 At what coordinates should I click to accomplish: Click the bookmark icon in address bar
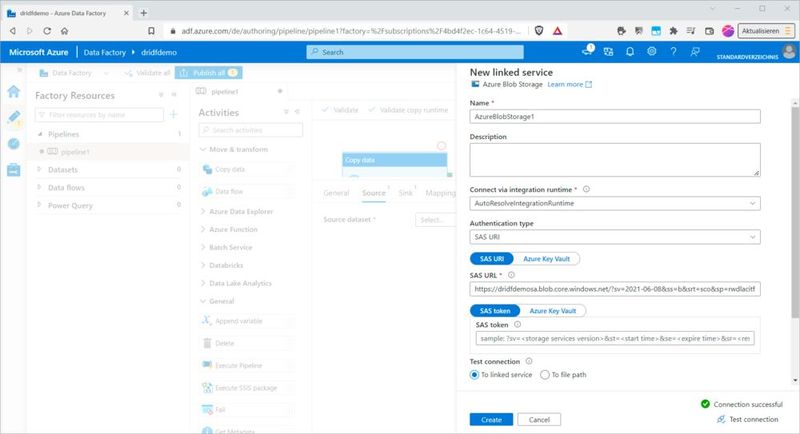[x=151, y=31]
